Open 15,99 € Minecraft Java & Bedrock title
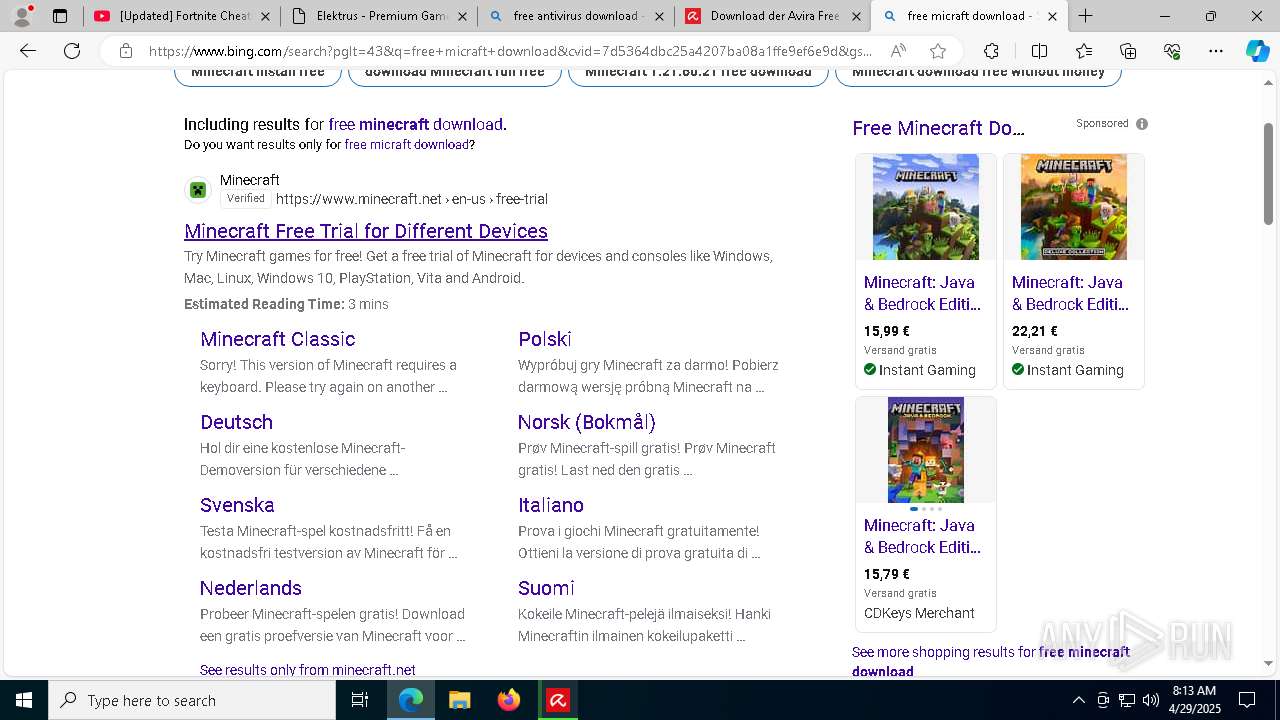Image resolution: width=1280 pixels, height=720 pixels. pyautogui.click(x=922, y=293)
